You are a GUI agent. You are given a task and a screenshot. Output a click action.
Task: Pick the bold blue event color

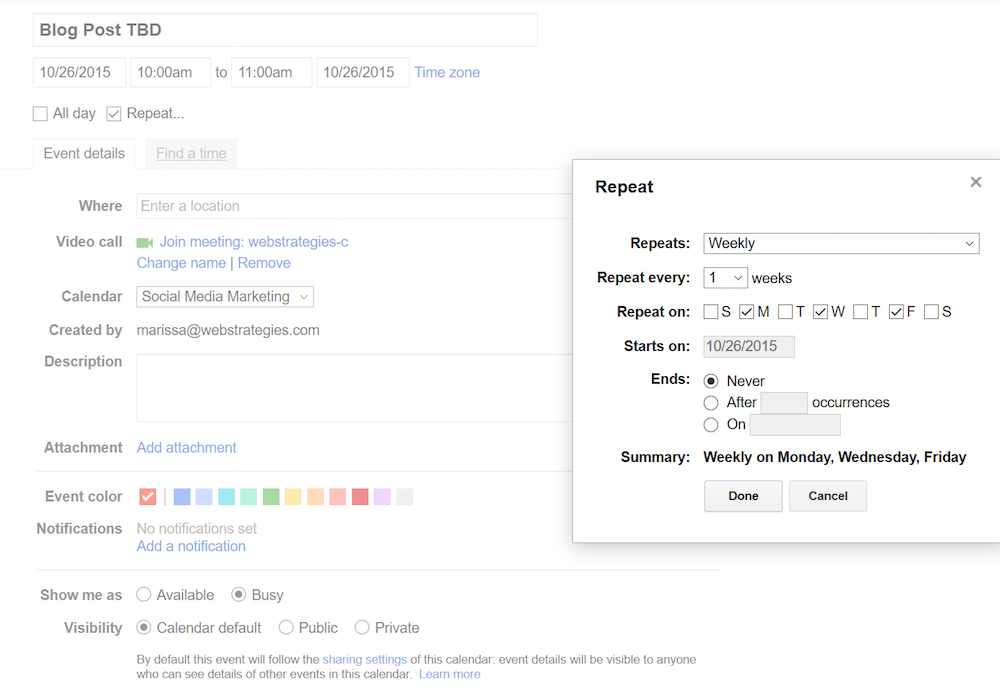182,497
